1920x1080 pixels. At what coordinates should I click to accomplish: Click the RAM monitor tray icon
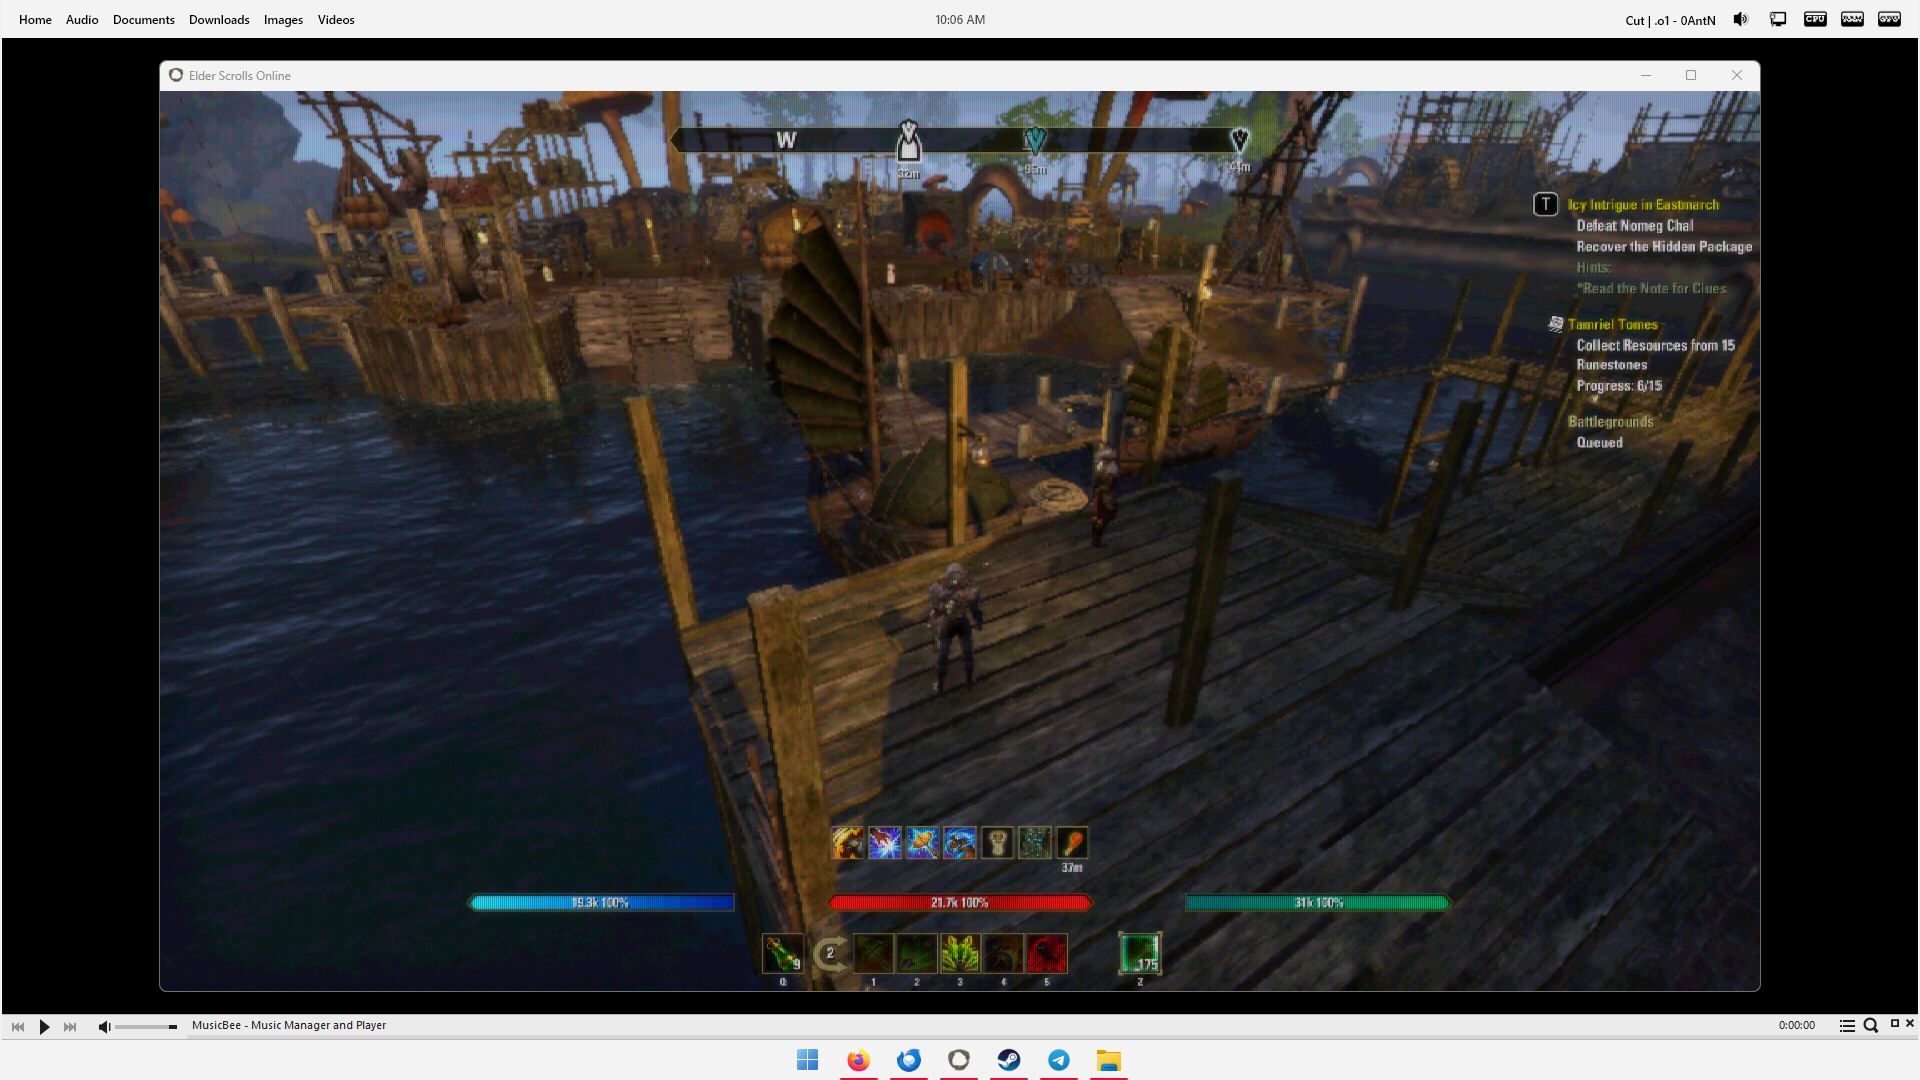(1852, 19)
